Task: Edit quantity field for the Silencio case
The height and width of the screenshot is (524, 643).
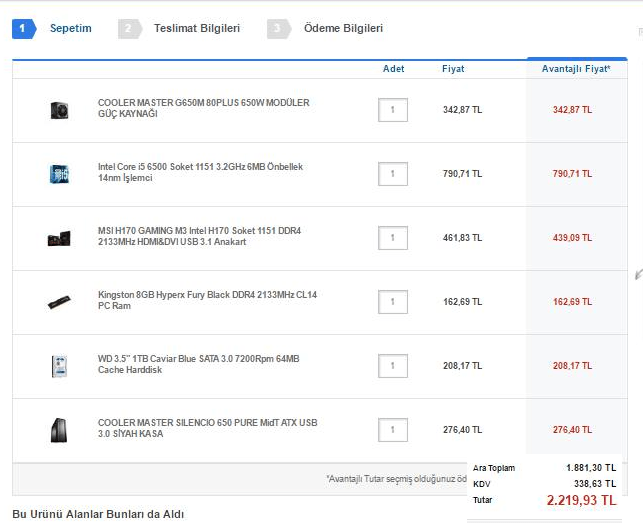Action: 393,430
